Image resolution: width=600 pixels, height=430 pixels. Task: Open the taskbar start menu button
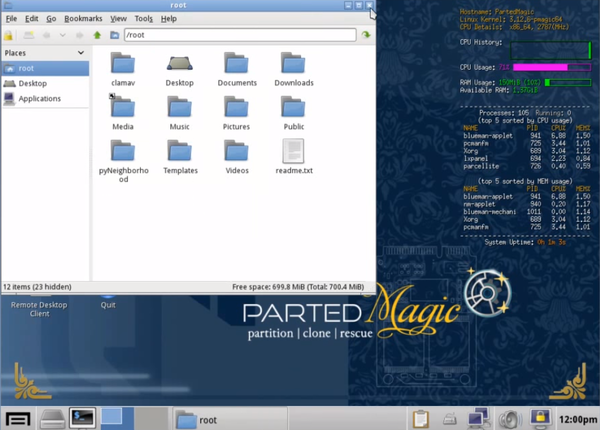tap(18, 419)
